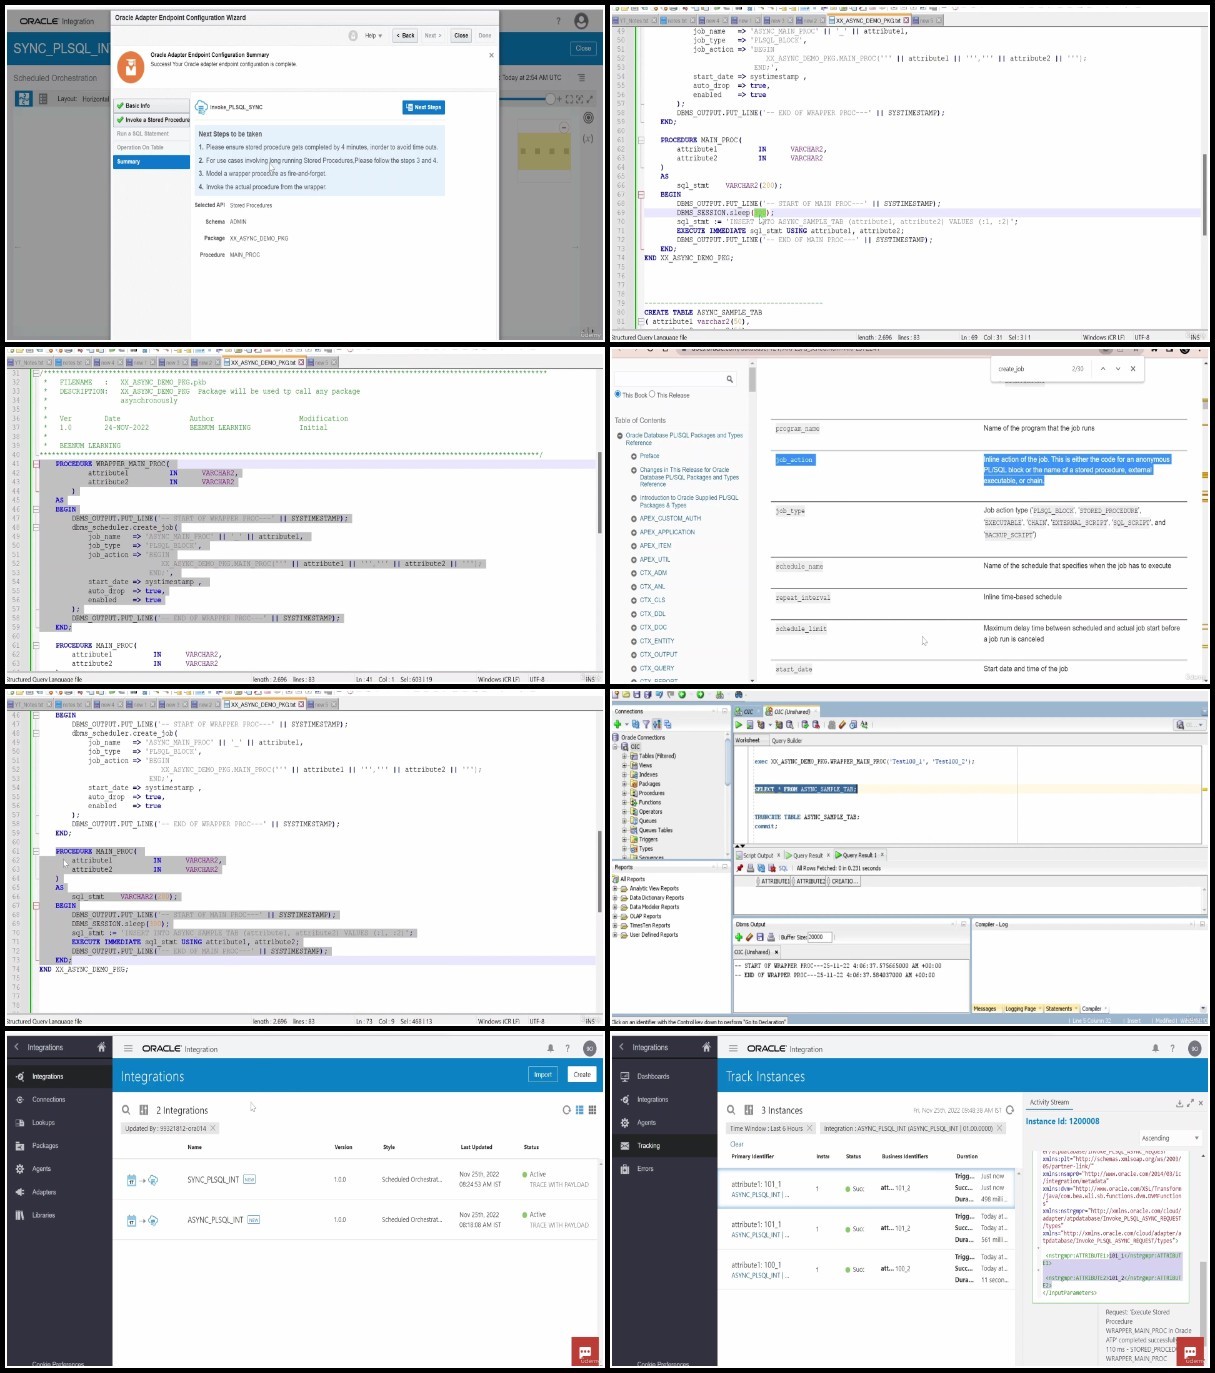
Task: Select the This Release radio button
Action: (x=652, y=394)
